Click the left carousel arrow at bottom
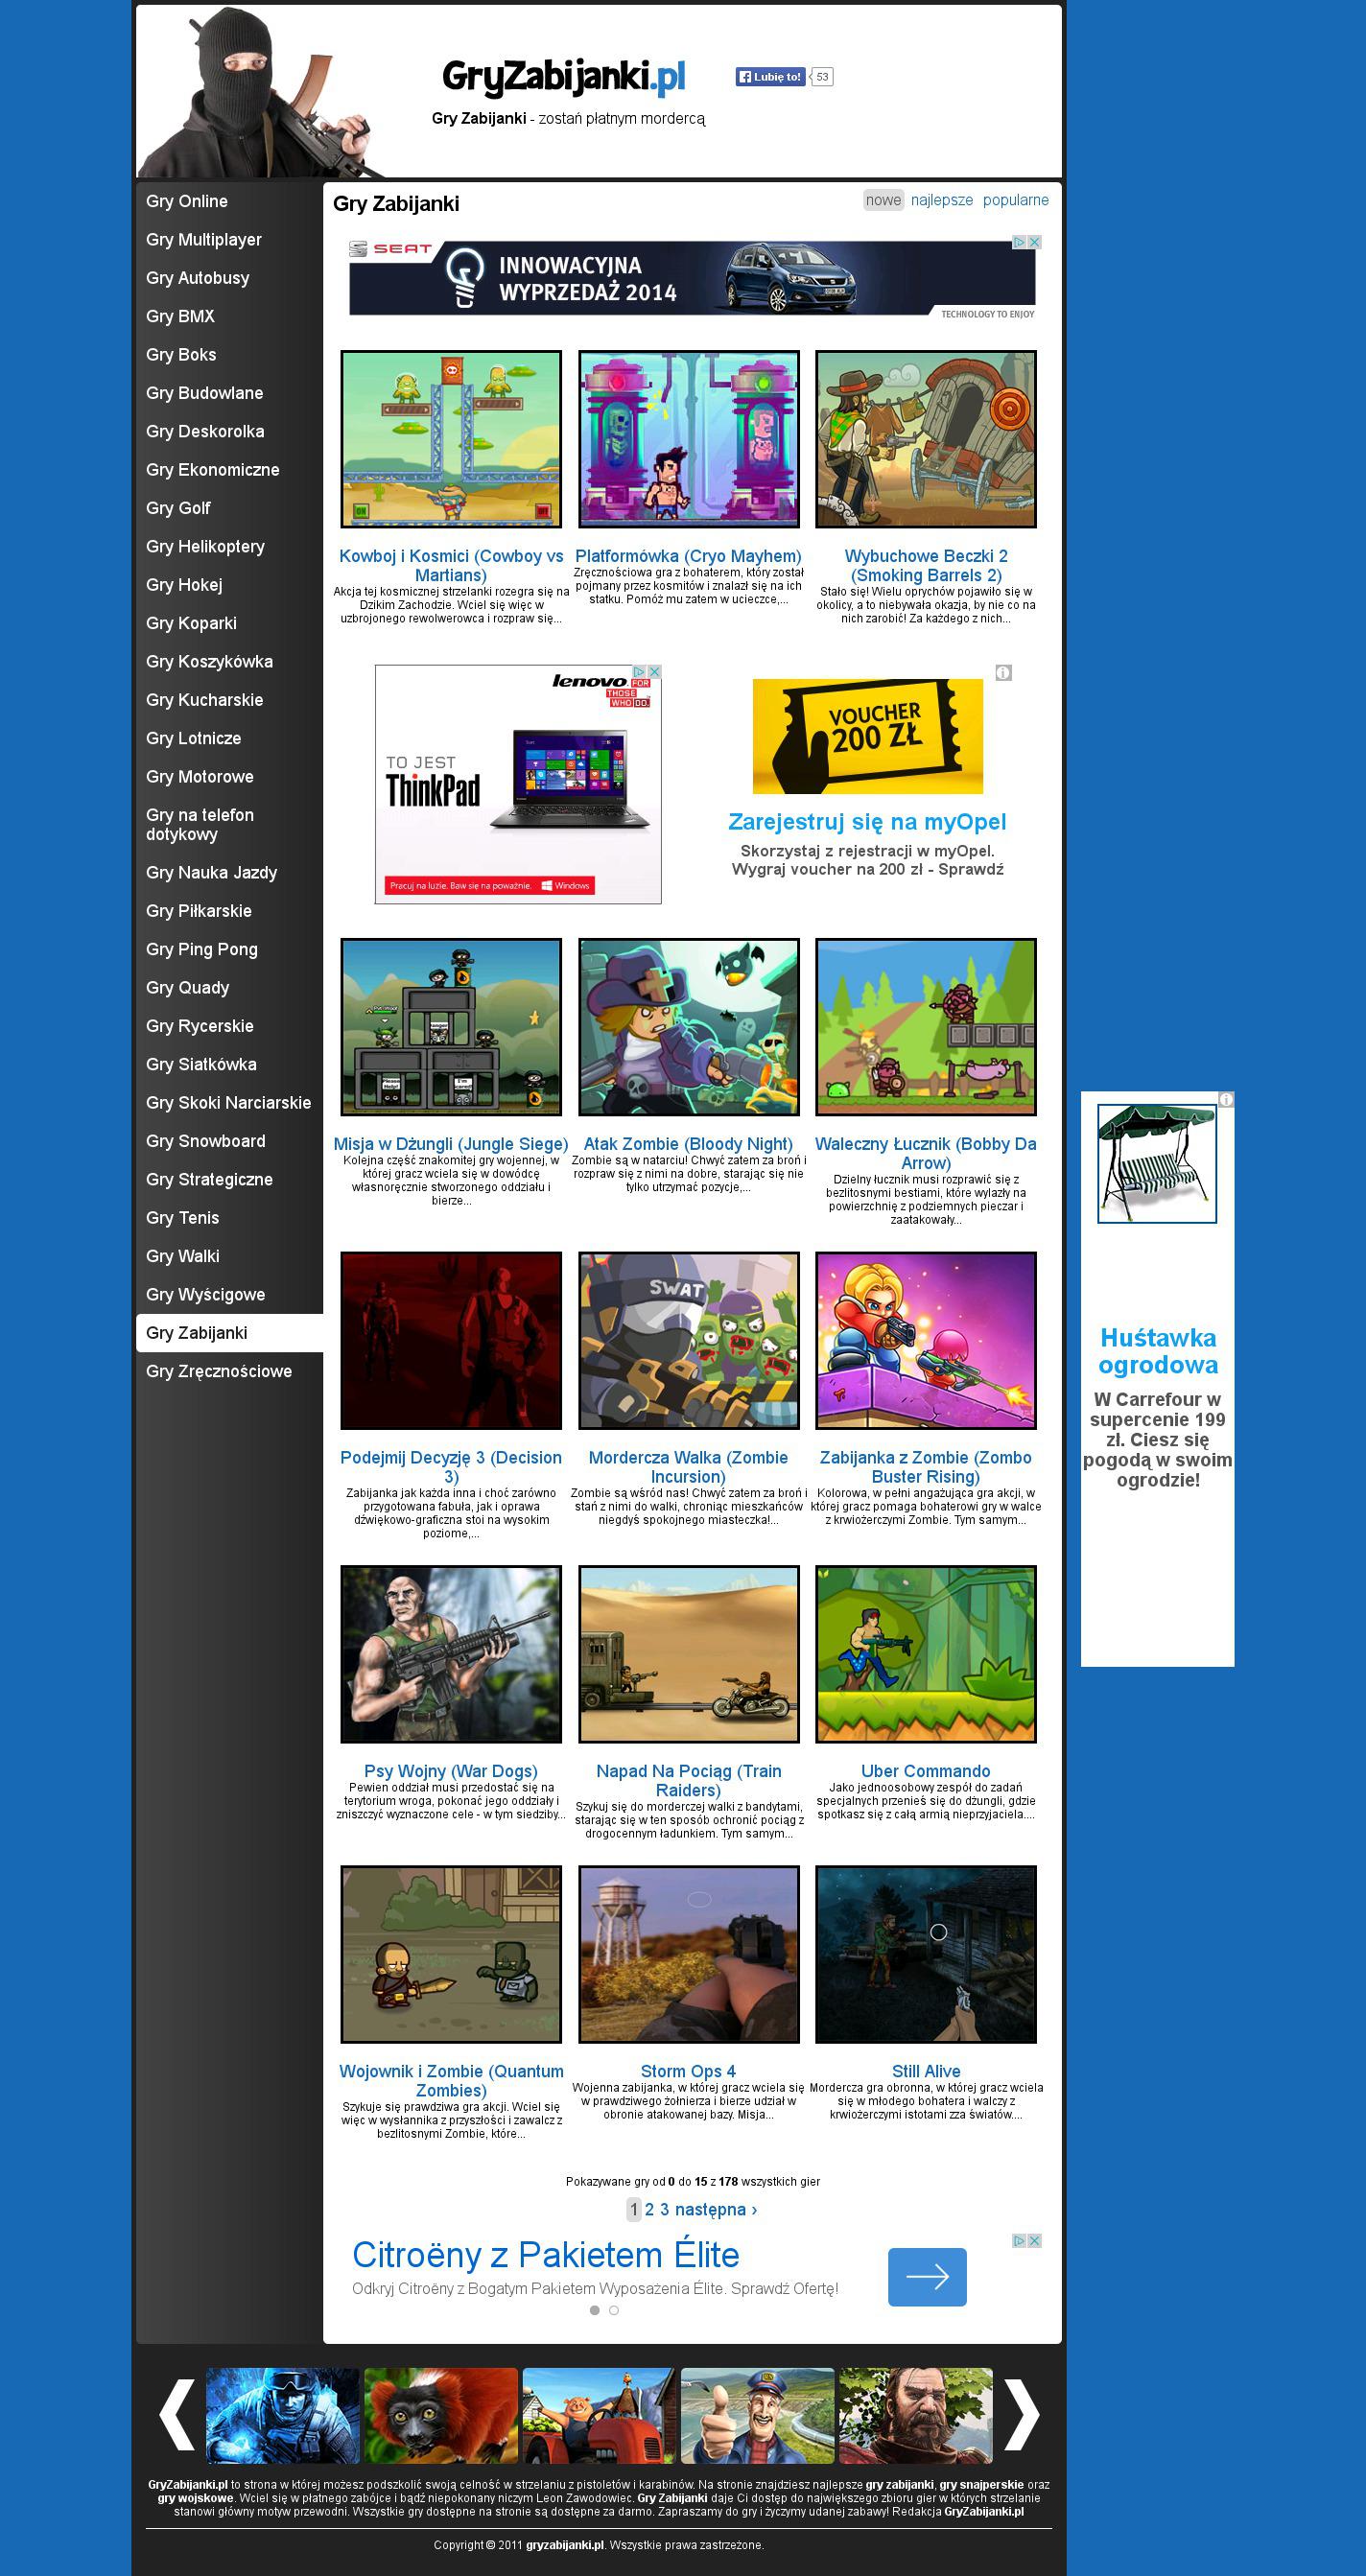 [177, 2415]
